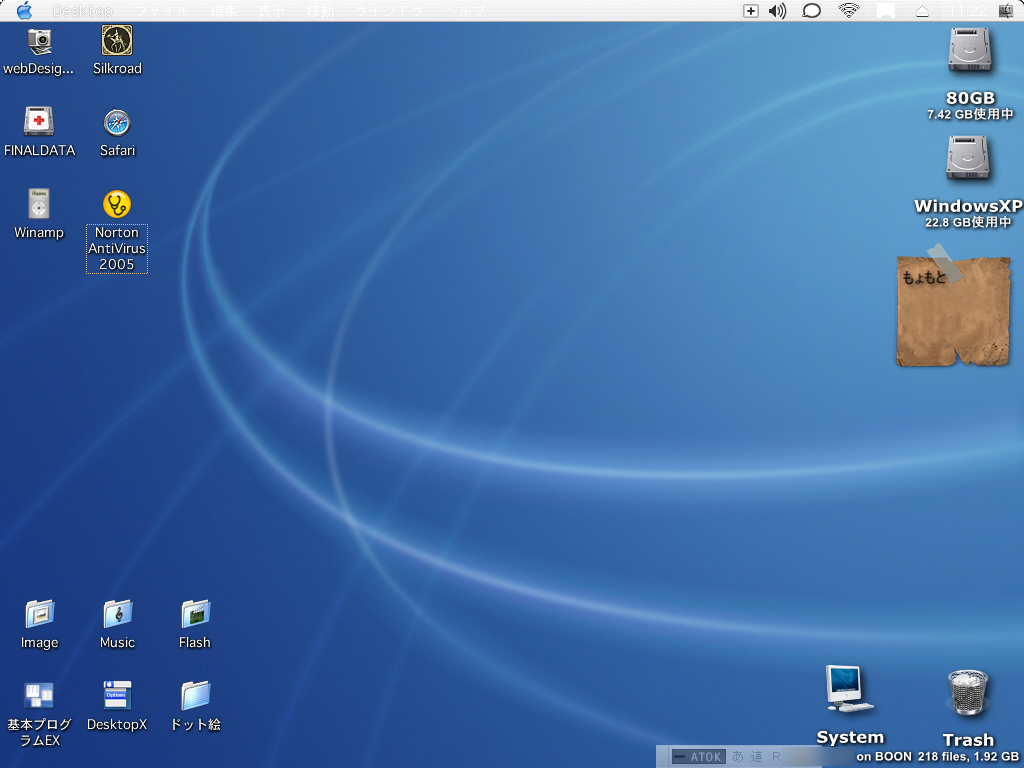This screenshot has height=768, width=1024.
Task: Open the Winamp player icon
Action: (39, 204)
